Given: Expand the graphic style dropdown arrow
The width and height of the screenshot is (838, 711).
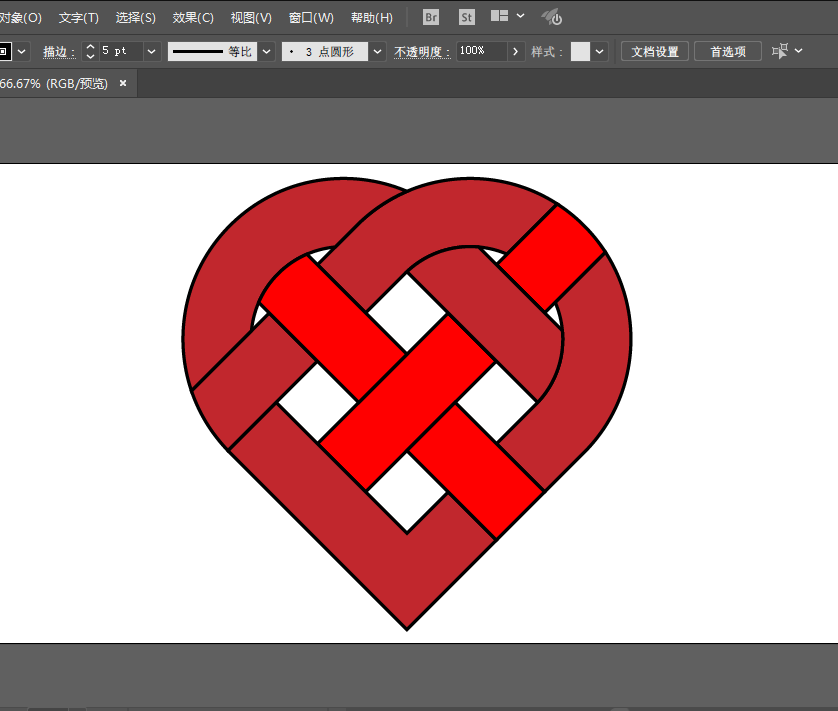Looking at the screenshot, I should click(600, 51).
